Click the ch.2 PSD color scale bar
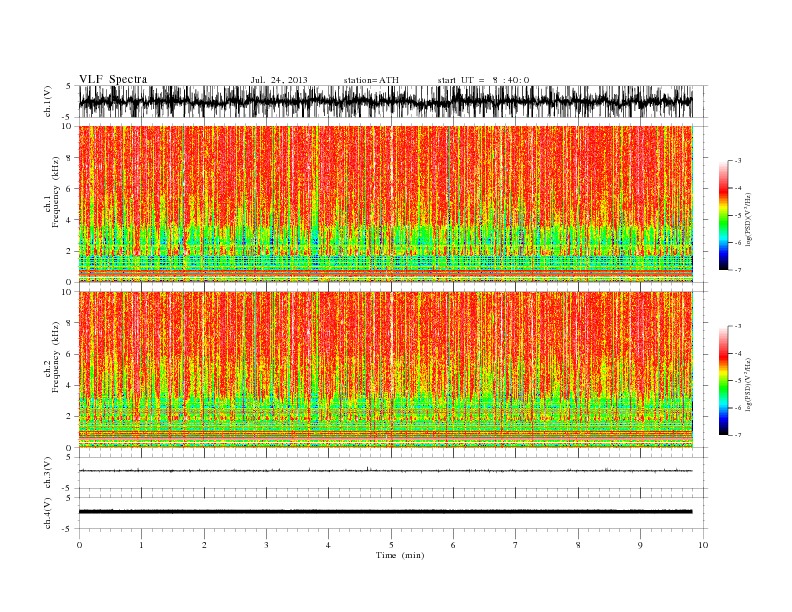 pos(723,381)
